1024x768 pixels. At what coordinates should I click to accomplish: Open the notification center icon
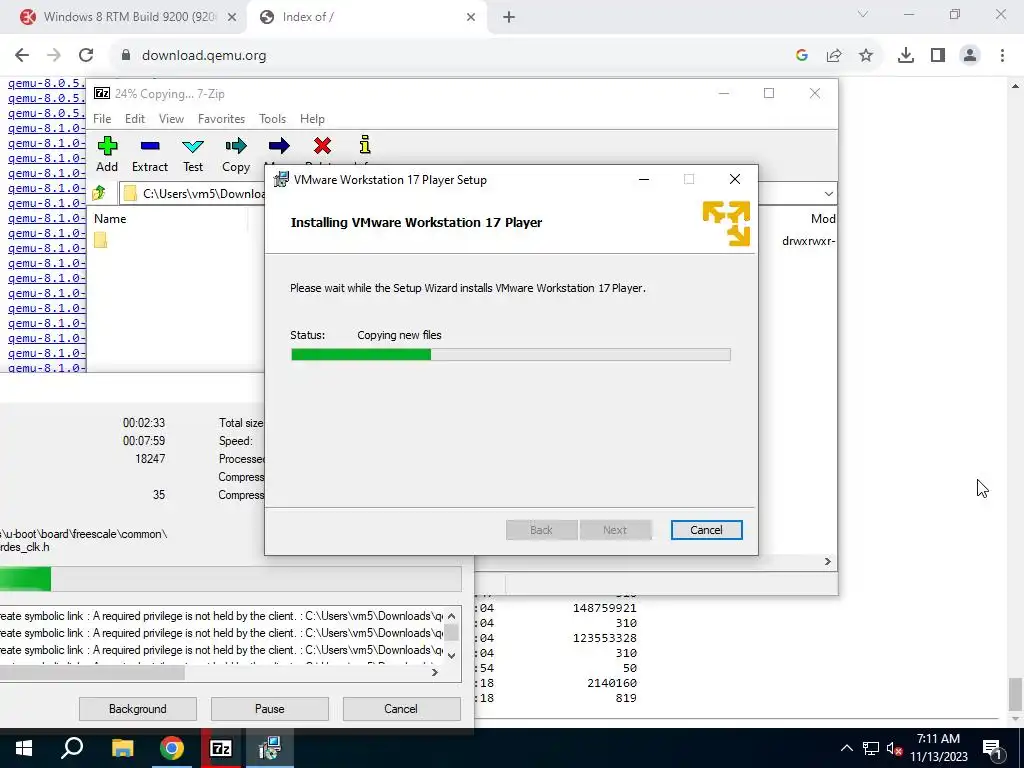(x=992, y=748)
